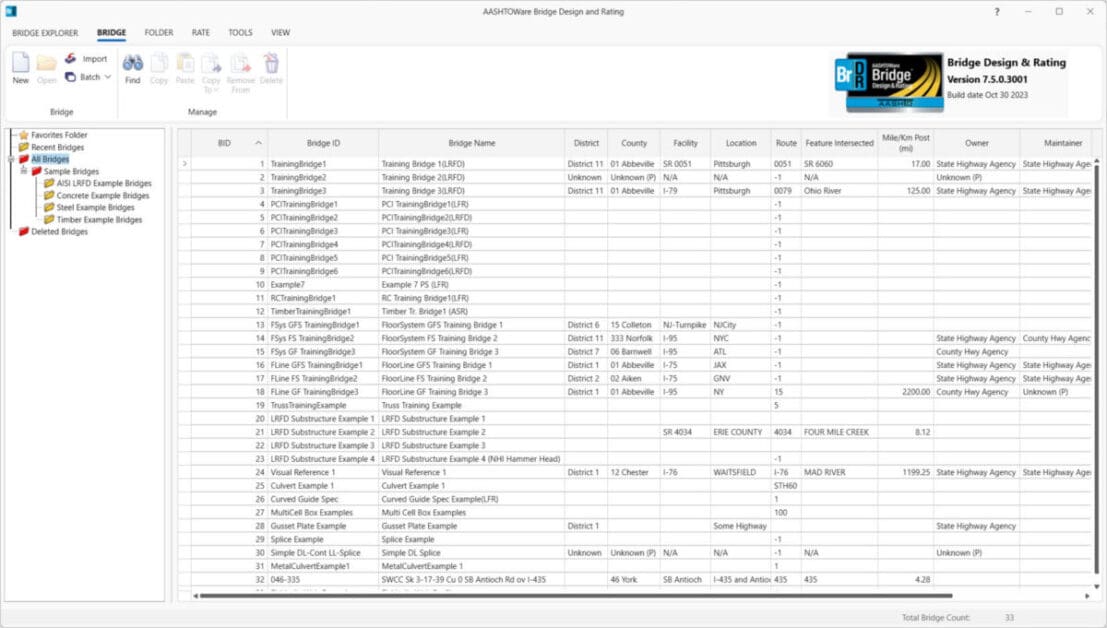Viewport: 1107px width, 628px height.
Task: Switch to the TOOLS ribbon tab
Action: (x=240, y=32)
